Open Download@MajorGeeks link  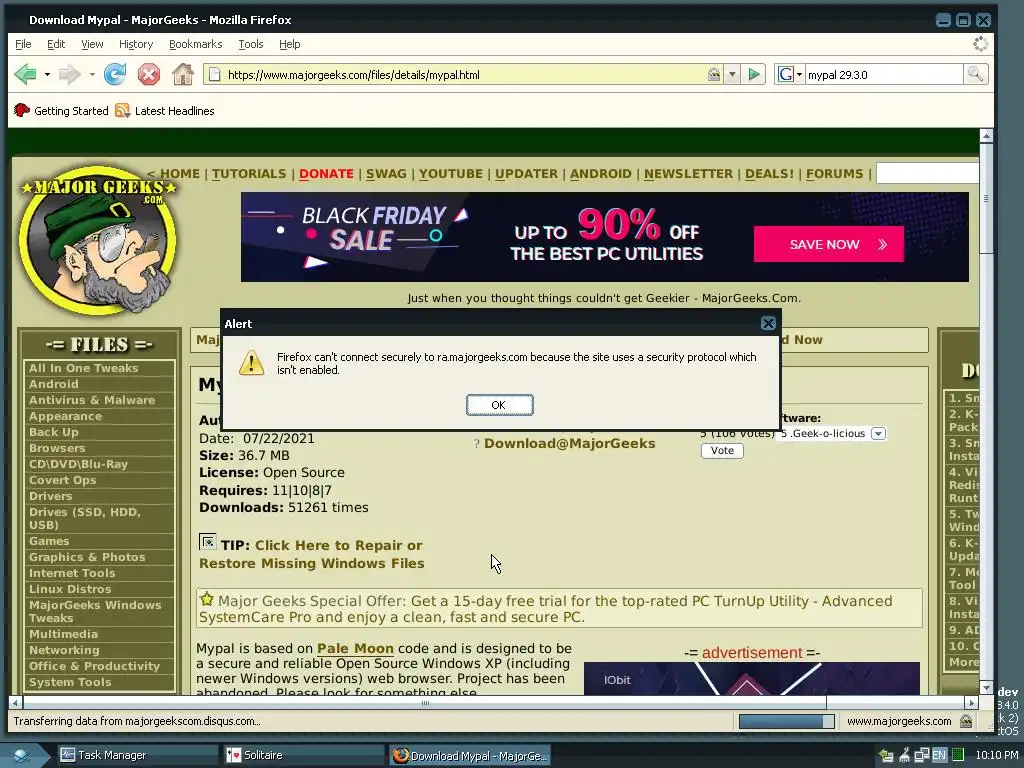click(x=569, y=443)
